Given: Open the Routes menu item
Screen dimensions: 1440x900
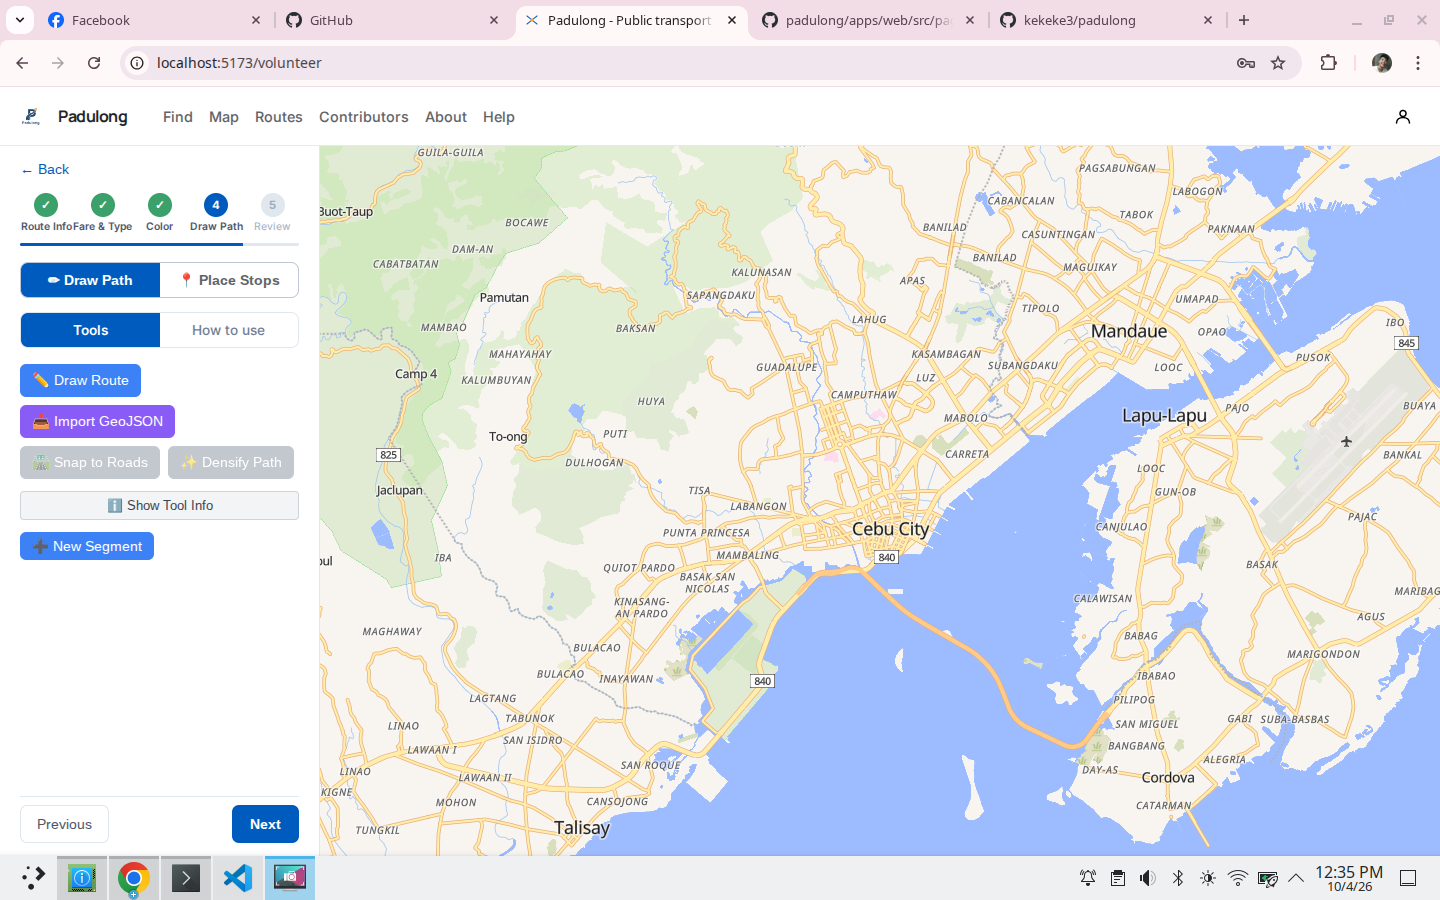Looking at the screenshot, I should [x=278, y=117].
